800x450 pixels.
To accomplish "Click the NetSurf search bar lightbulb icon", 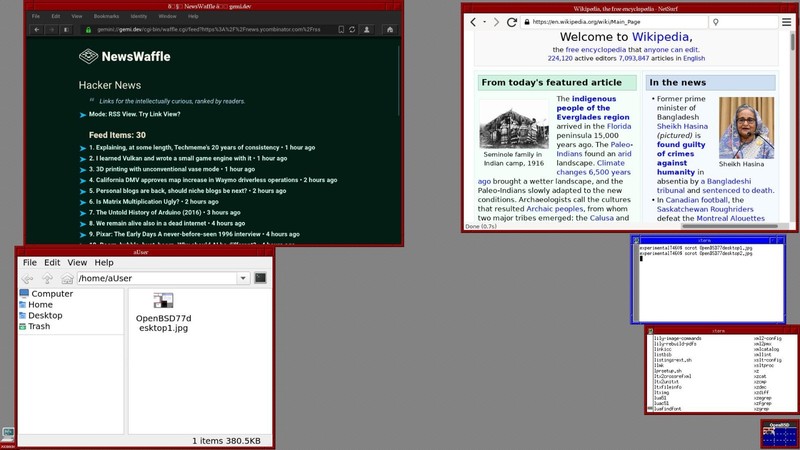I will tap(716, 22).
